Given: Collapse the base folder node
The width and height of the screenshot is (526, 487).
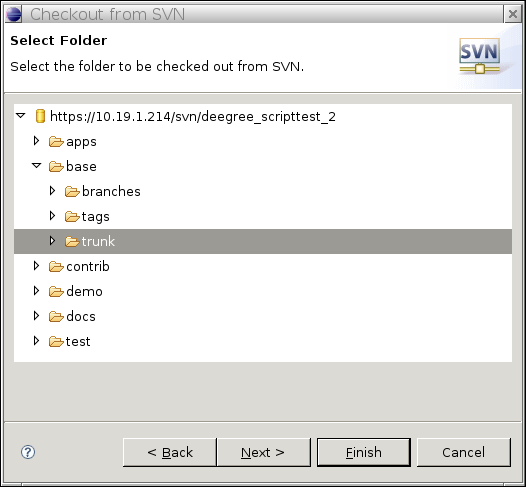Looking at the screenshot, I should (x=37, y=165).
